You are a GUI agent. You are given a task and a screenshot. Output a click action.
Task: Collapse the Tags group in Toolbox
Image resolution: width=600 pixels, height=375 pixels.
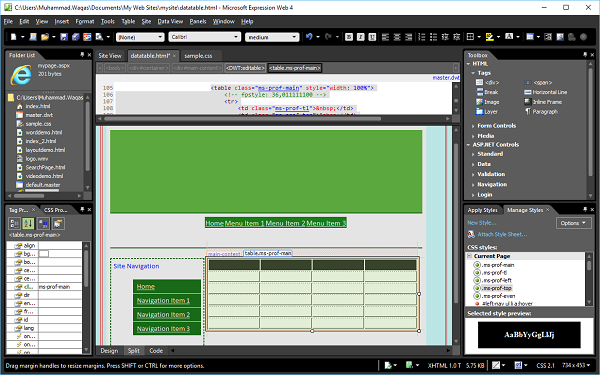[473, 73]
